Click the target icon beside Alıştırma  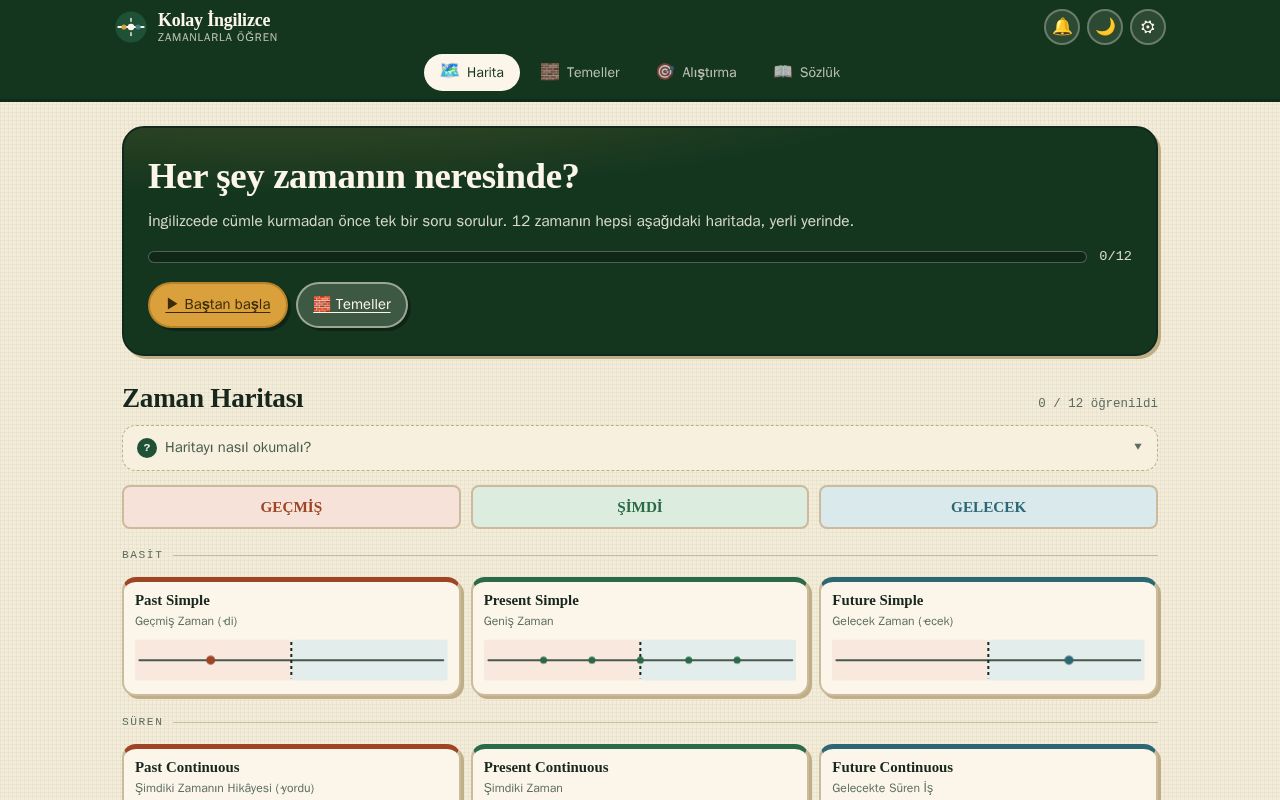665,71
